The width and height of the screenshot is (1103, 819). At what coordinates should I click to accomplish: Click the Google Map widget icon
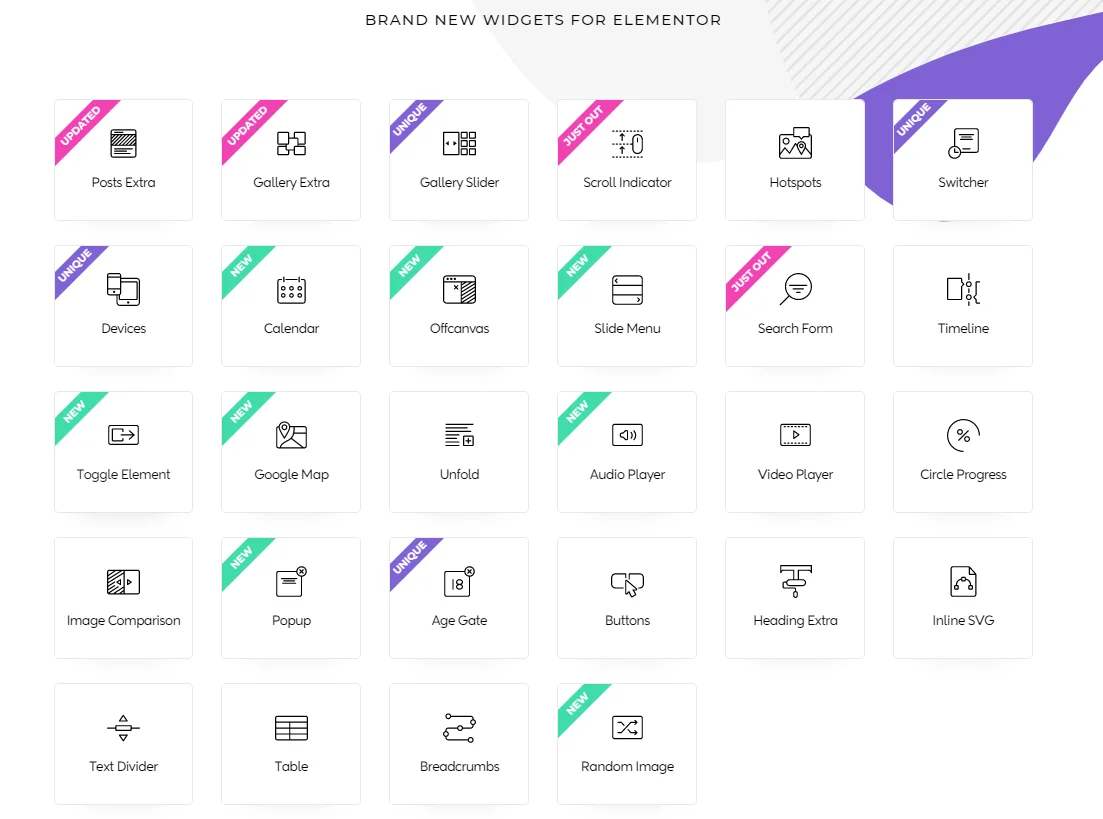click(291, 434)
